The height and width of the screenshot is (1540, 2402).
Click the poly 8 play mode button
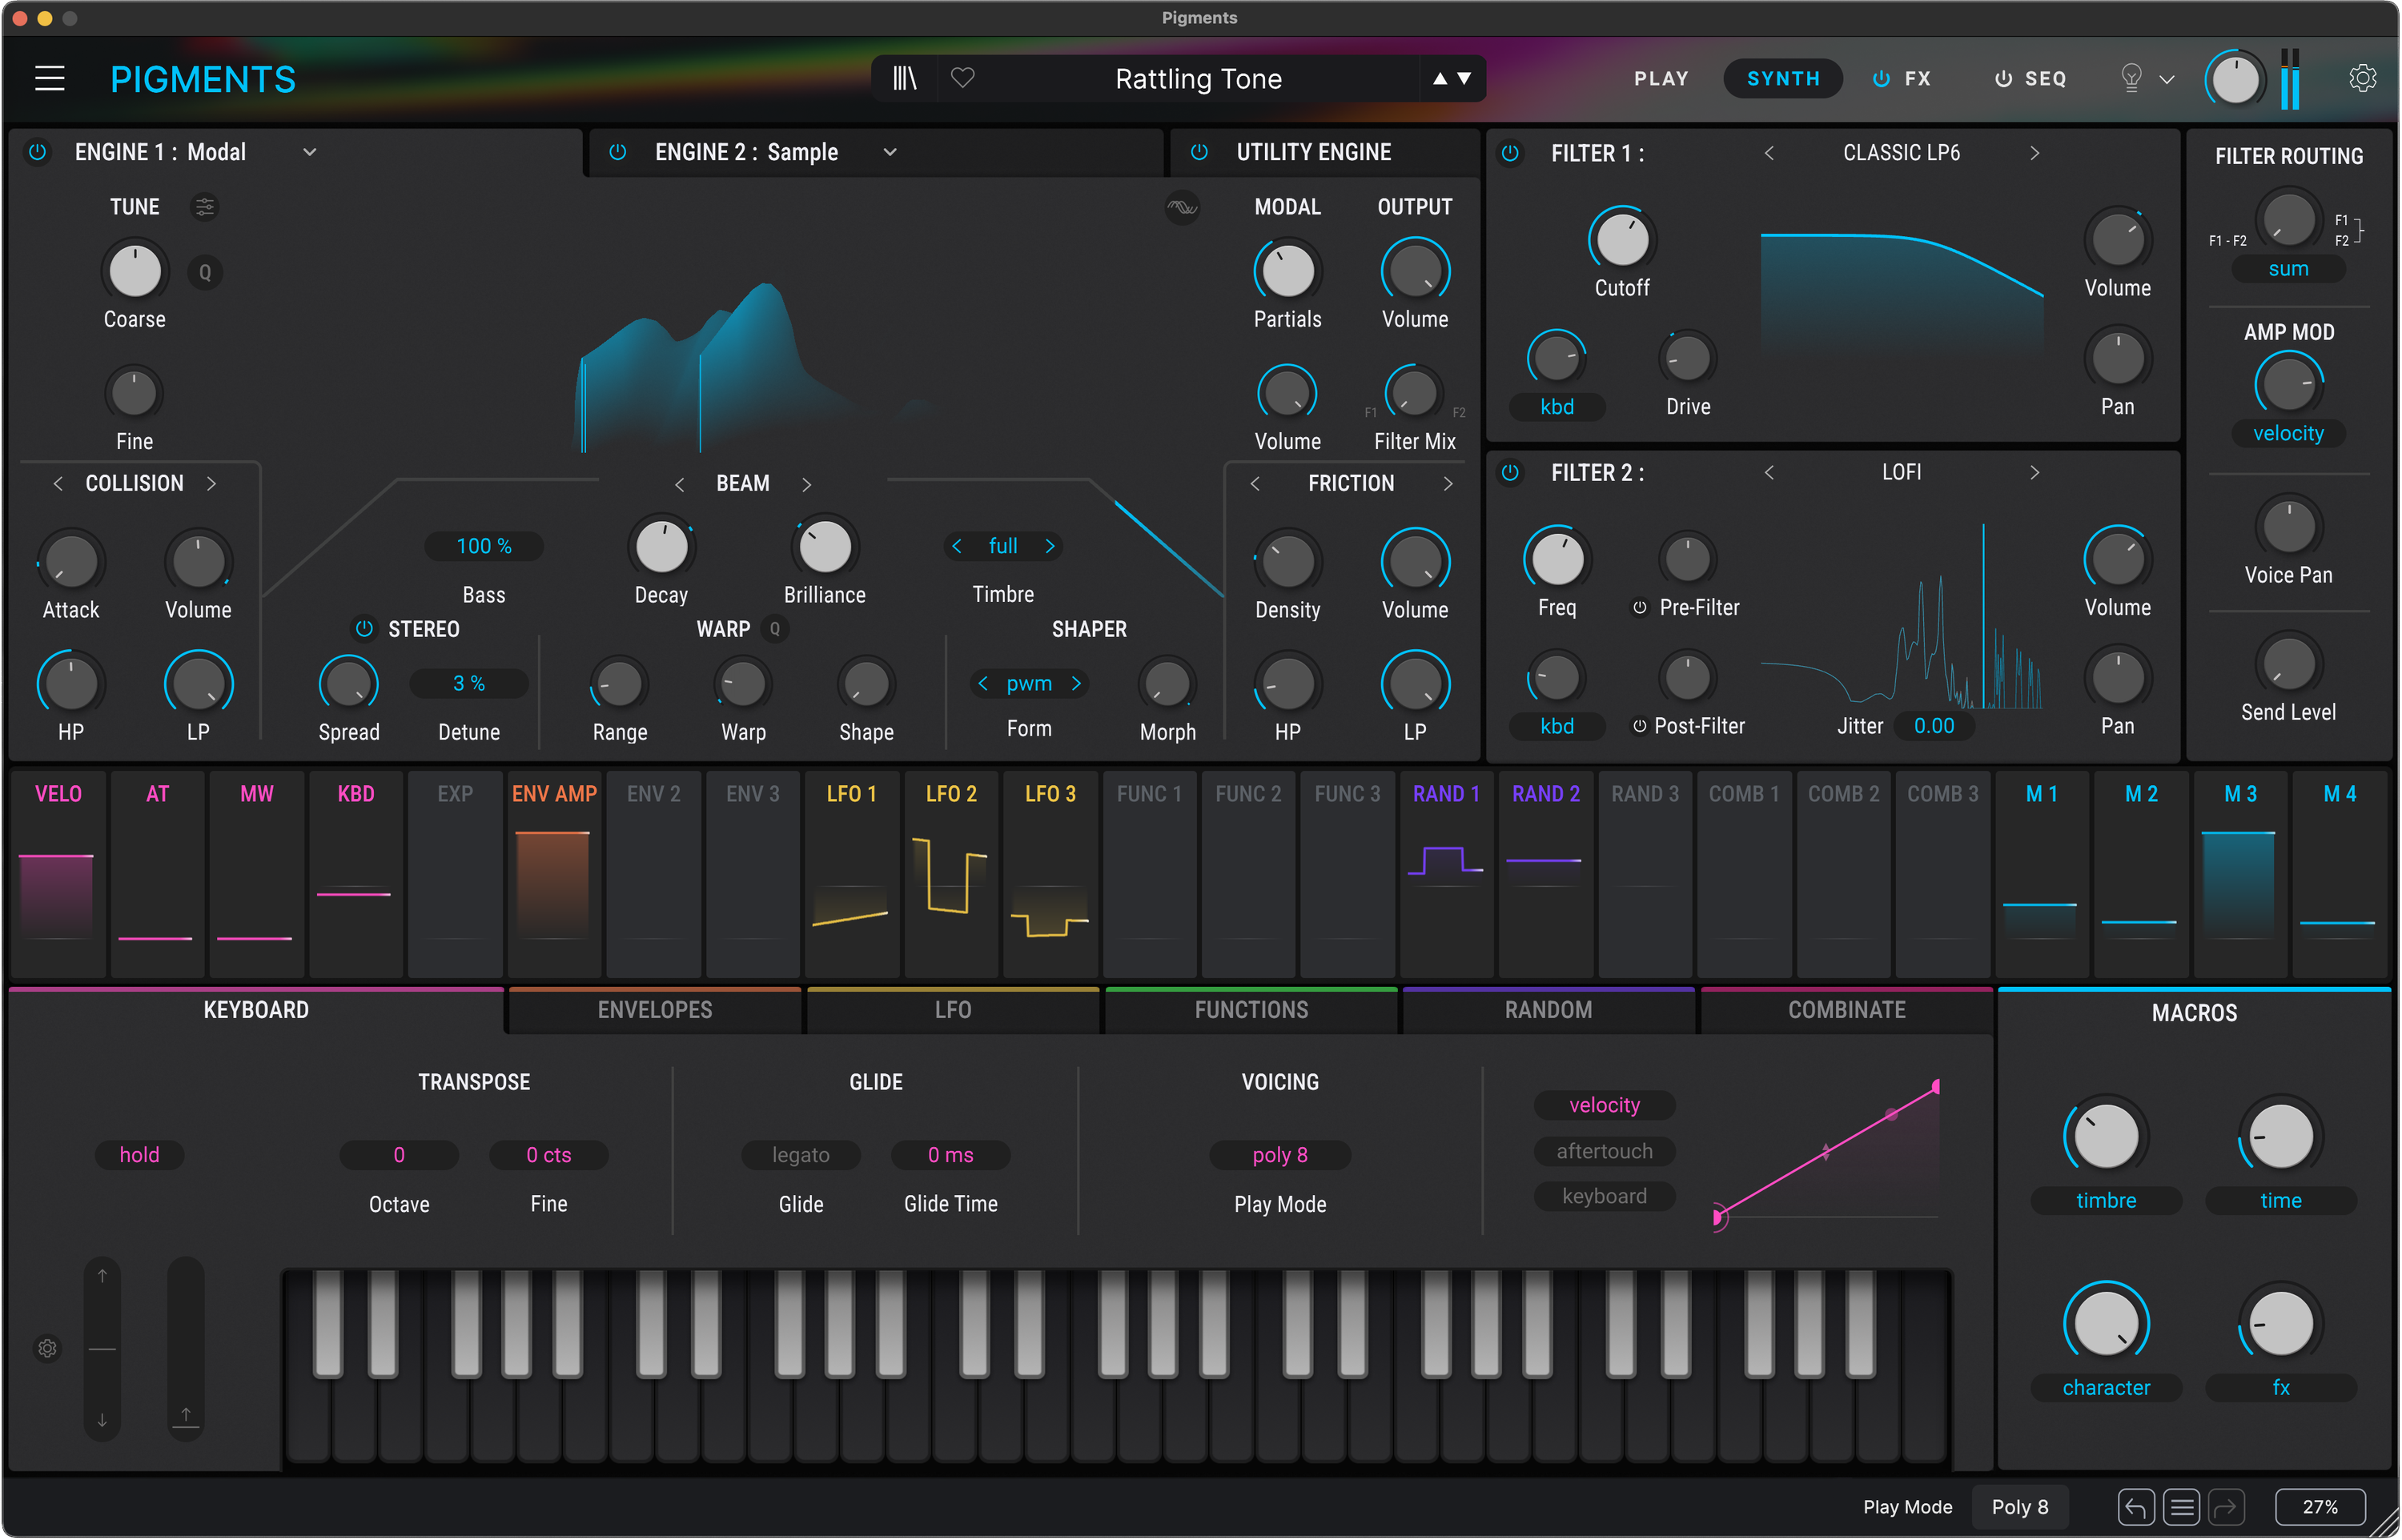(1279, 1155)
